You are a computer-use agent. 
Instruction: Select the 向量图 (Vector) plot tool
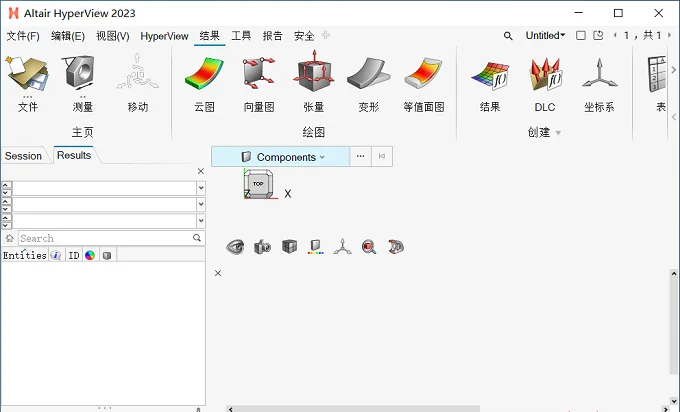pos(259,72)
